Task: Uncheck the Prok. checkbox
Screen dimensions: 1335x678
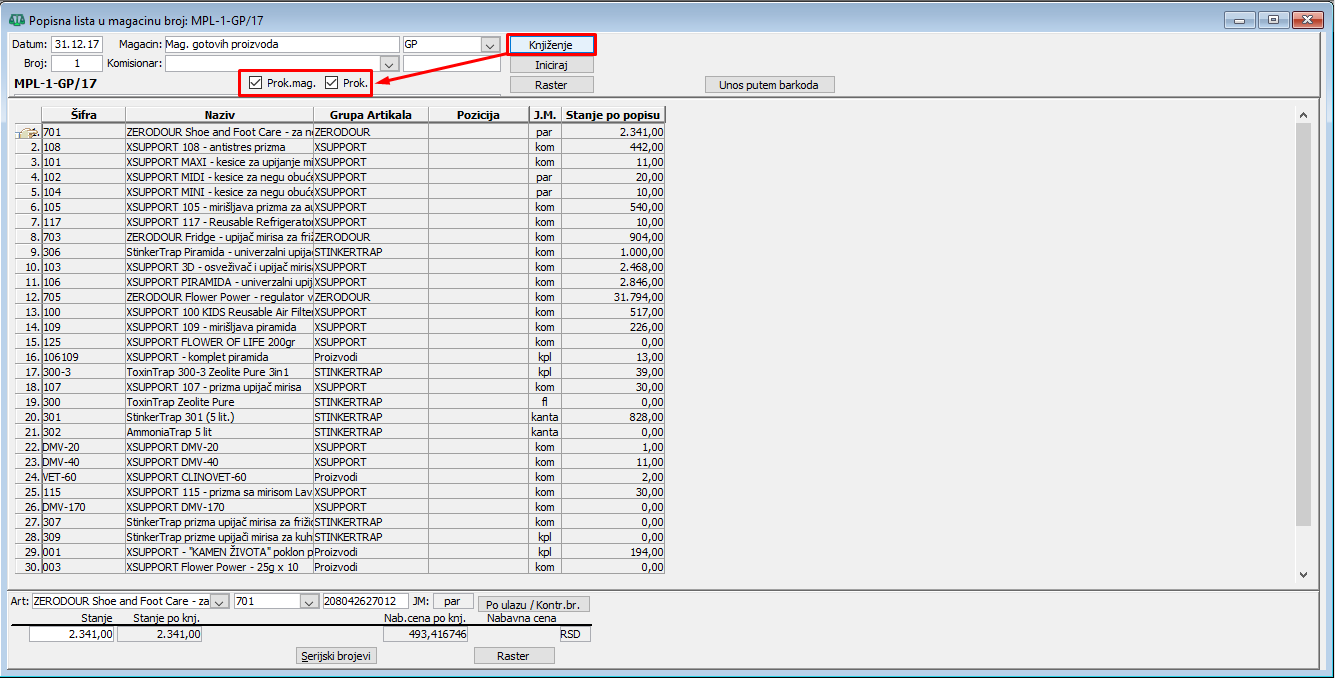Action: tap(332, 83)
